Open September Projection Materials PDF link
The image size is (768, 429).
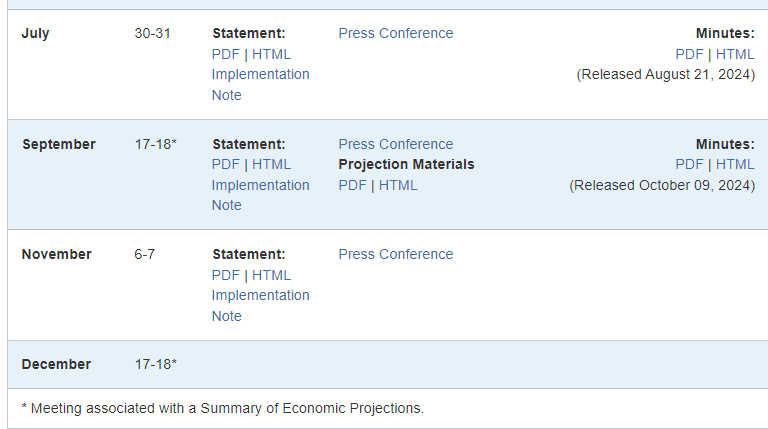coord(353,186)
